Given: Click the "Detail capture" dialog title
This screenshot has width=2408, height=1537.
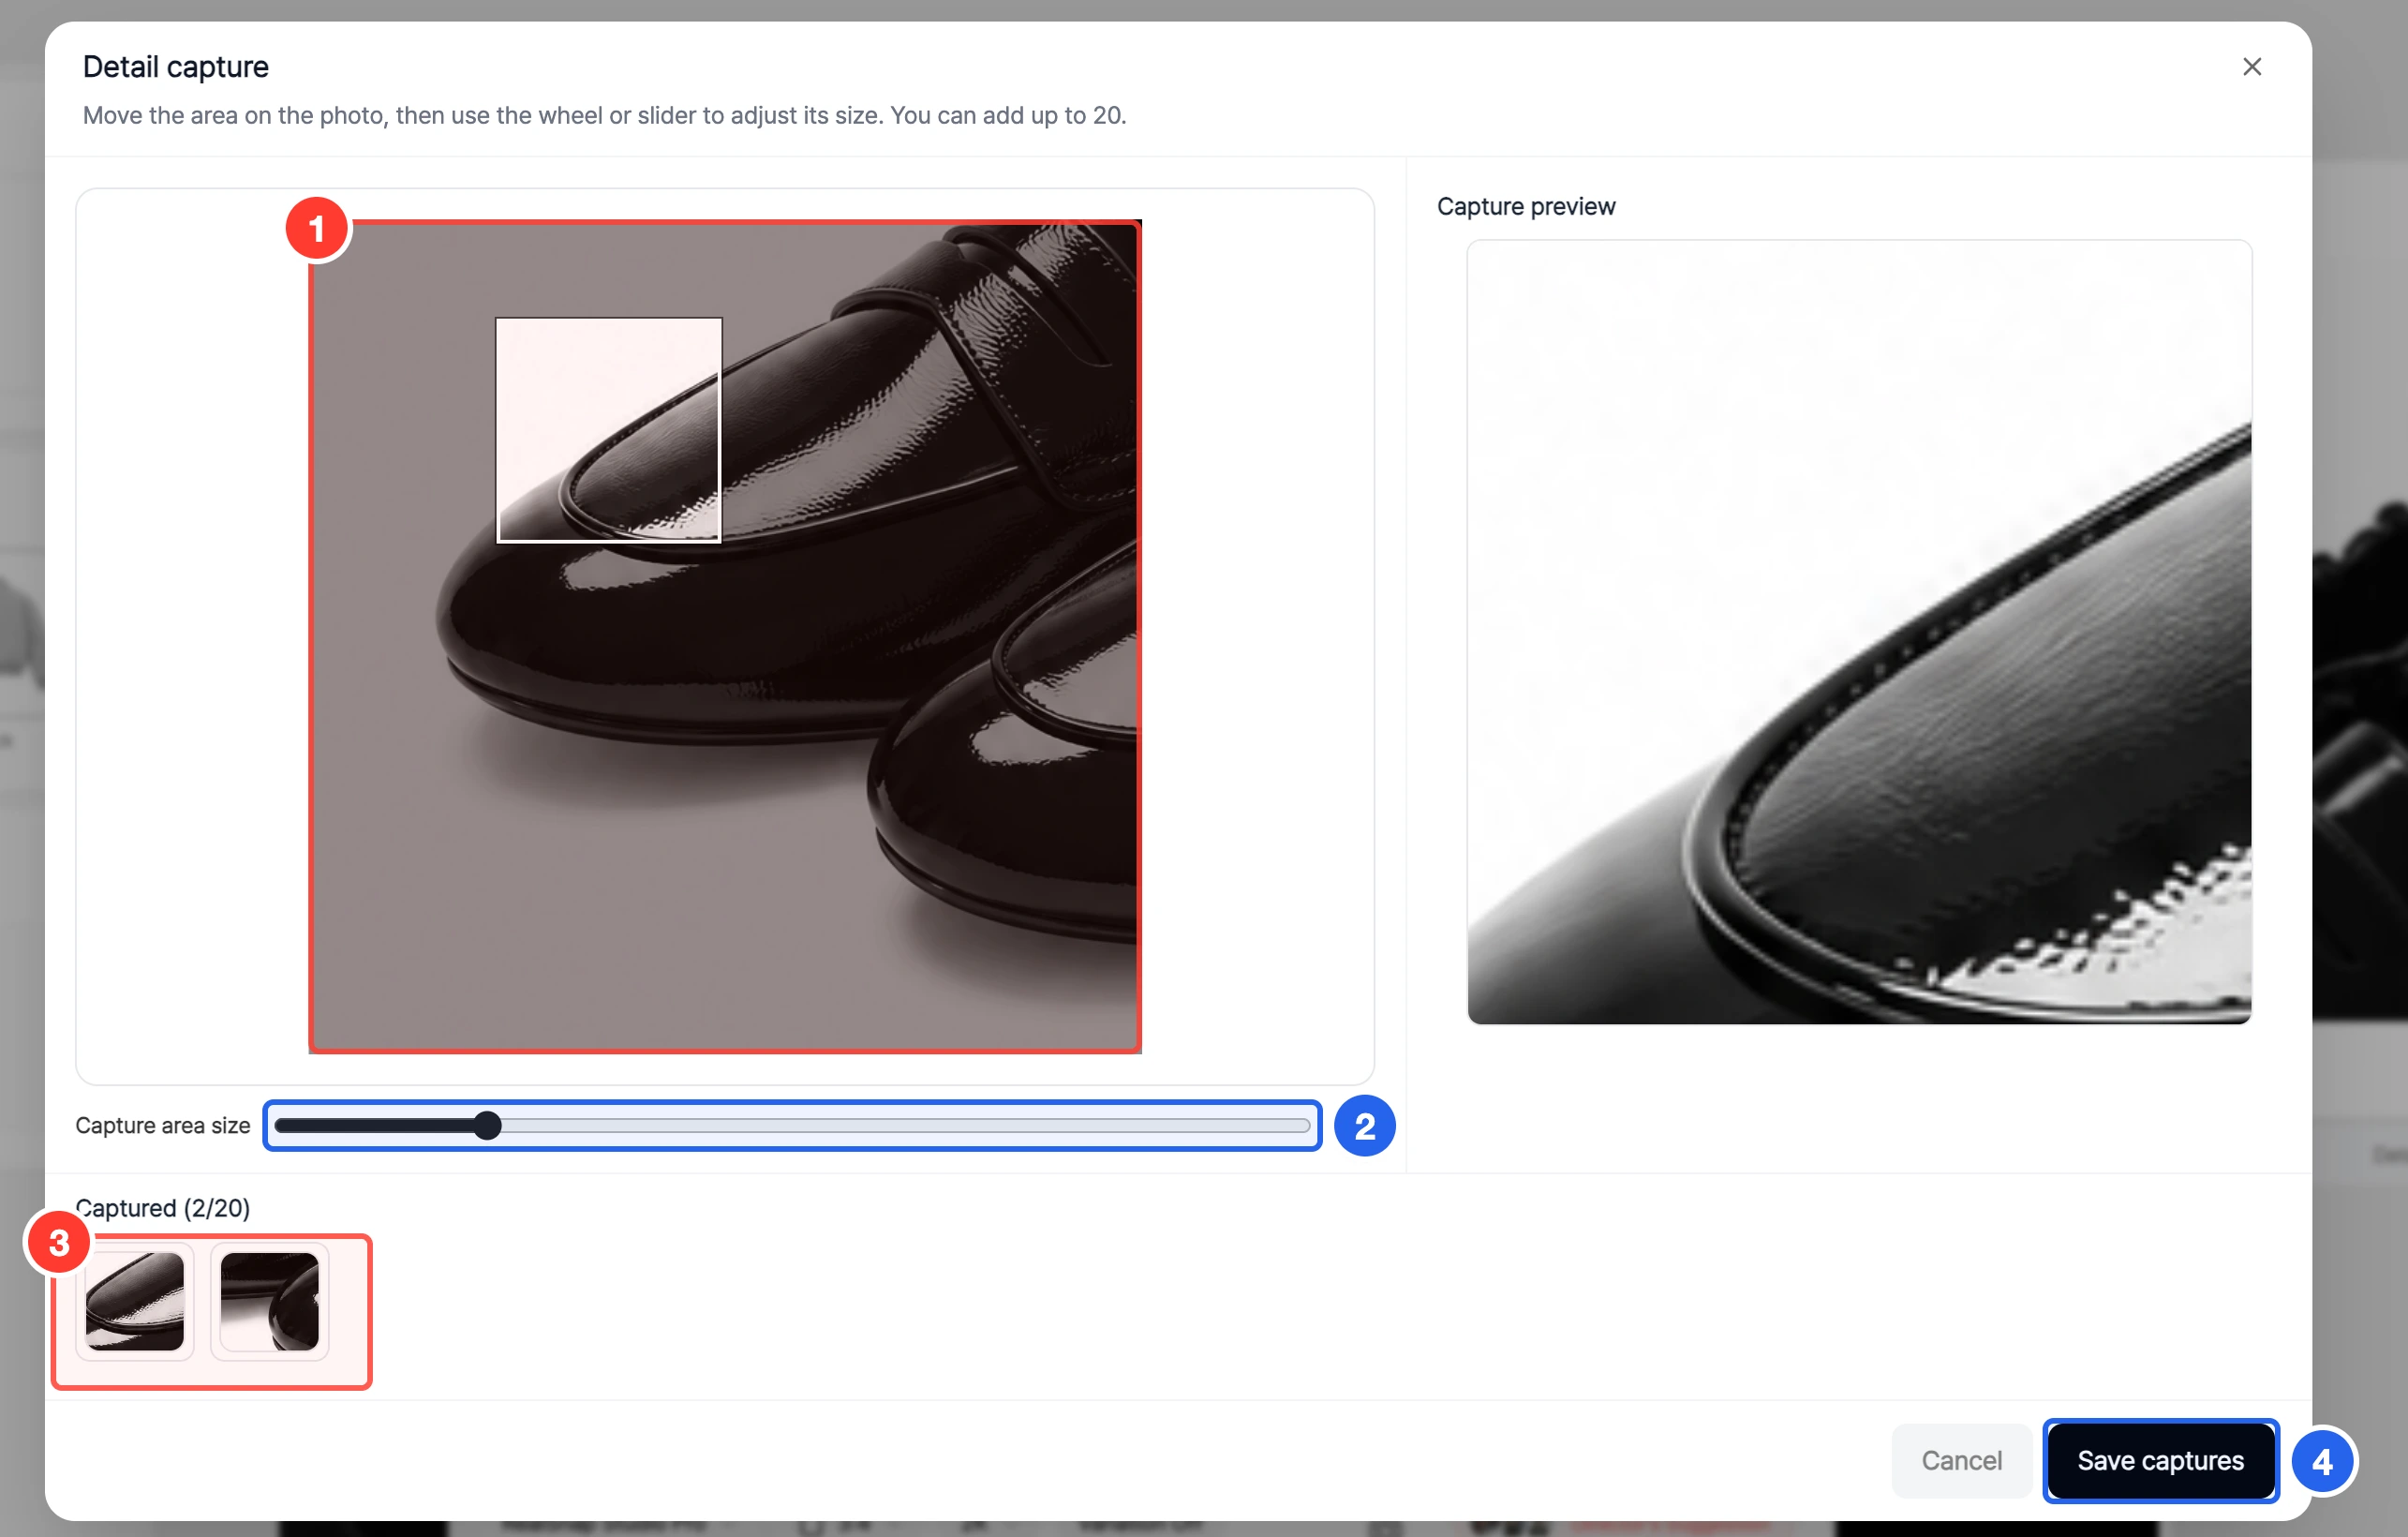Looking at the screenshot, I should tap(176, 67).
